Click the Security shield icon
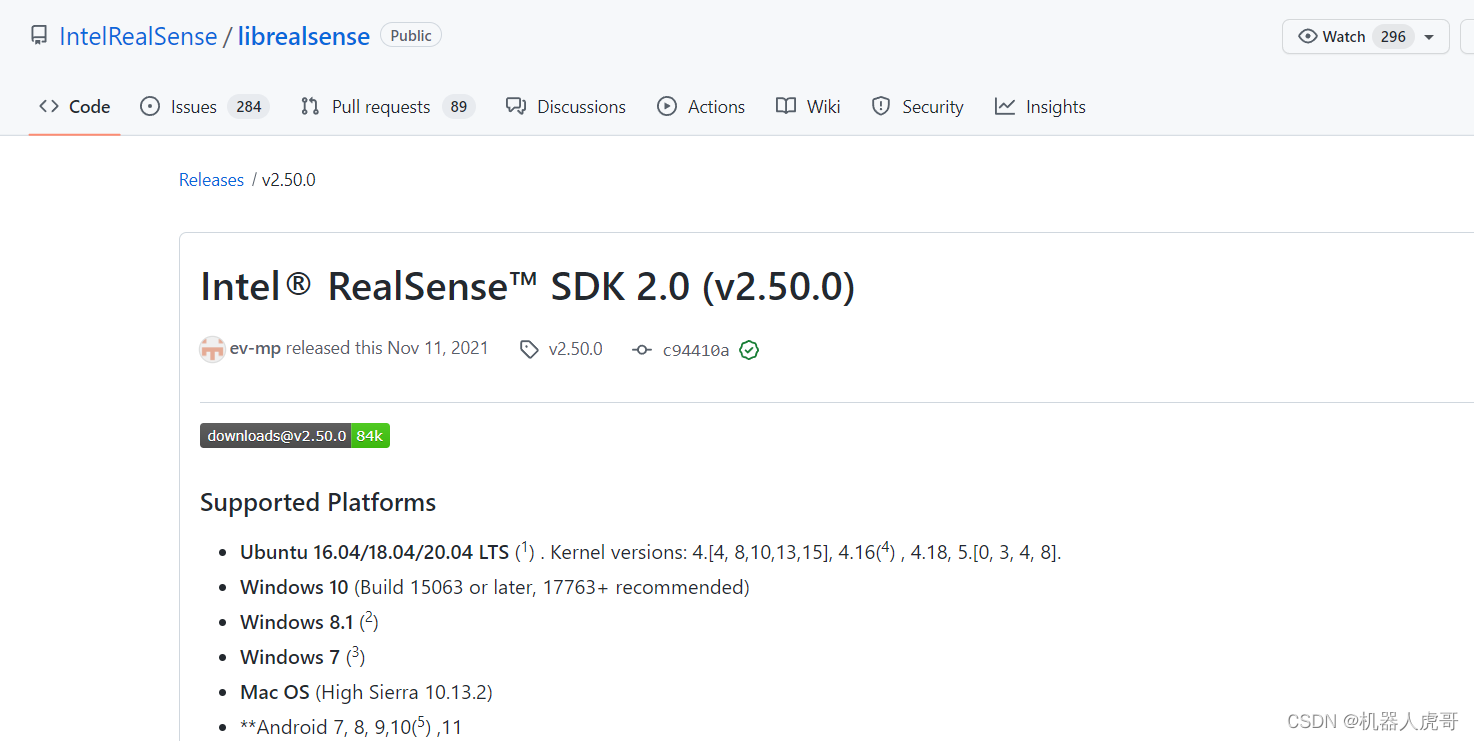Image resolution: width=1474 pixels, height=741 pixels. tap(881, 106)
